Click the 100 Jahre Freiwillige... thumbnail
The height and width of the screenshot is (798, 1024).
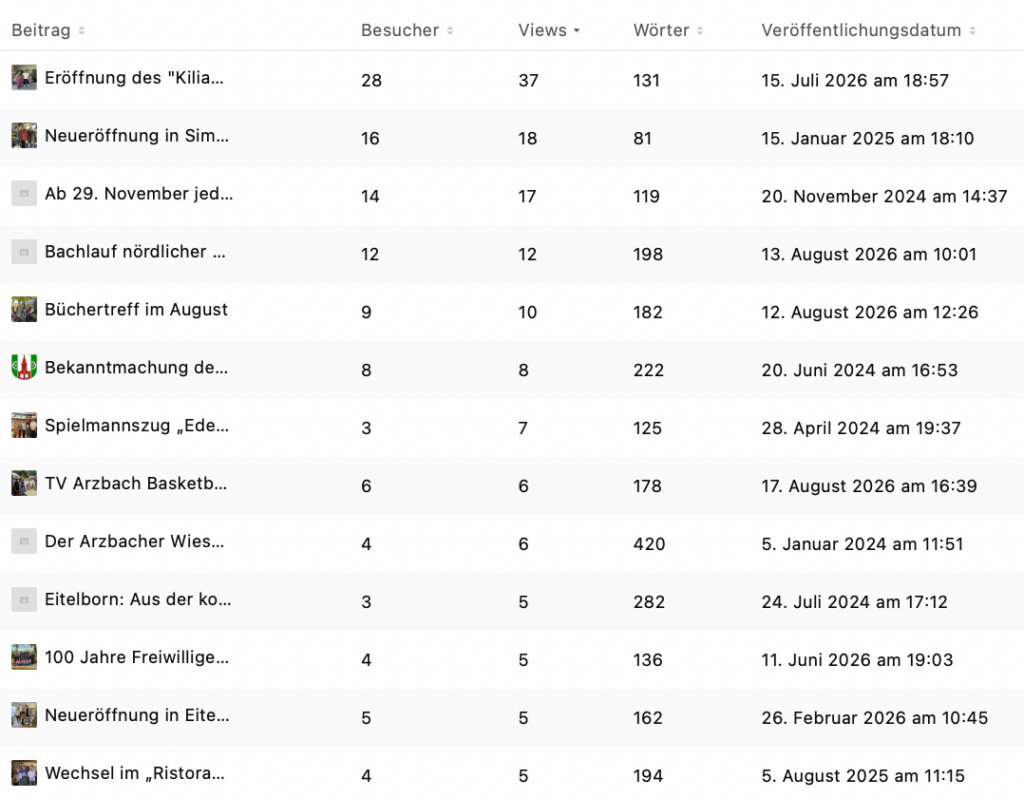click(x=24, y=658)
